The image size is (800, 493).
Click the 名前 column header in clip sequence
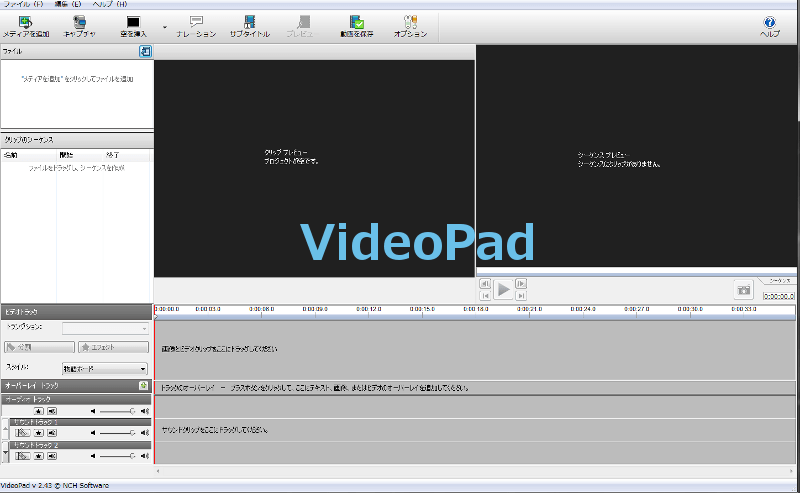point(28,155)
